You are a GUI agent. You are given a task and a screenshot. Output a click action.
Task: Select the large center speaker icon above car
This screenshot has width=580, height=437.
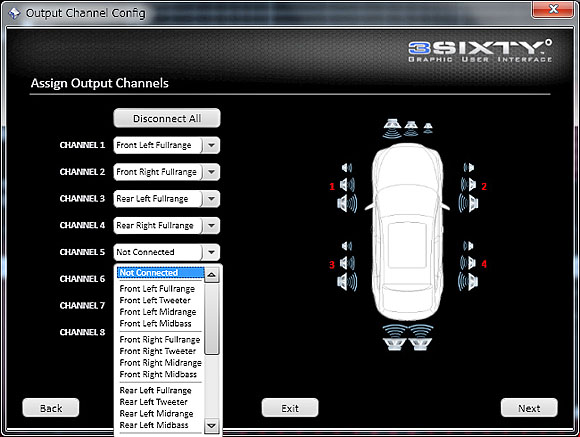click(392, 128)
